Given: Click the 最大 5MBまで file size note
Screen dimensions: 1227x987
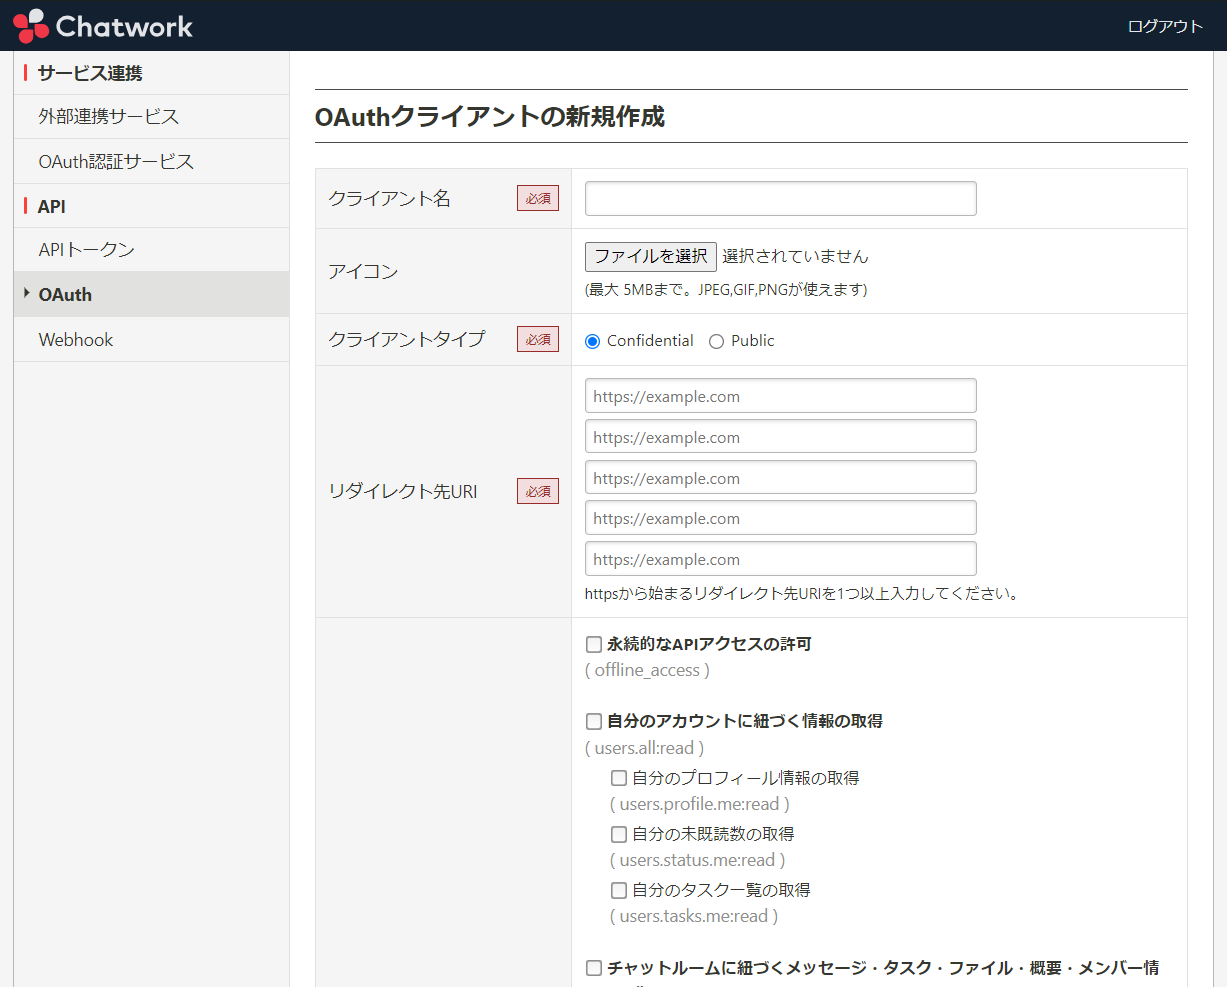Looking at the screenshot, I should [x=726, y=290].
